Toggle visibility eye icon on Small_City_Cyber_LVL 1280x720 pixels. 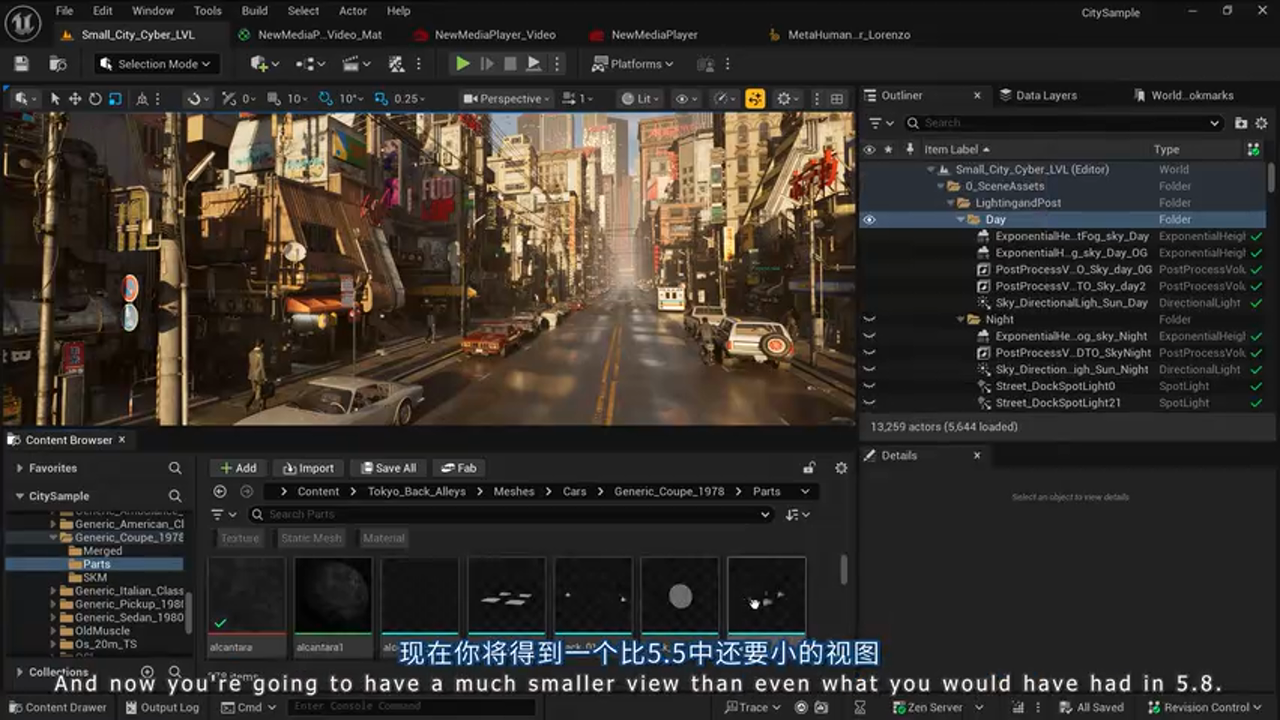click(869, 169)
